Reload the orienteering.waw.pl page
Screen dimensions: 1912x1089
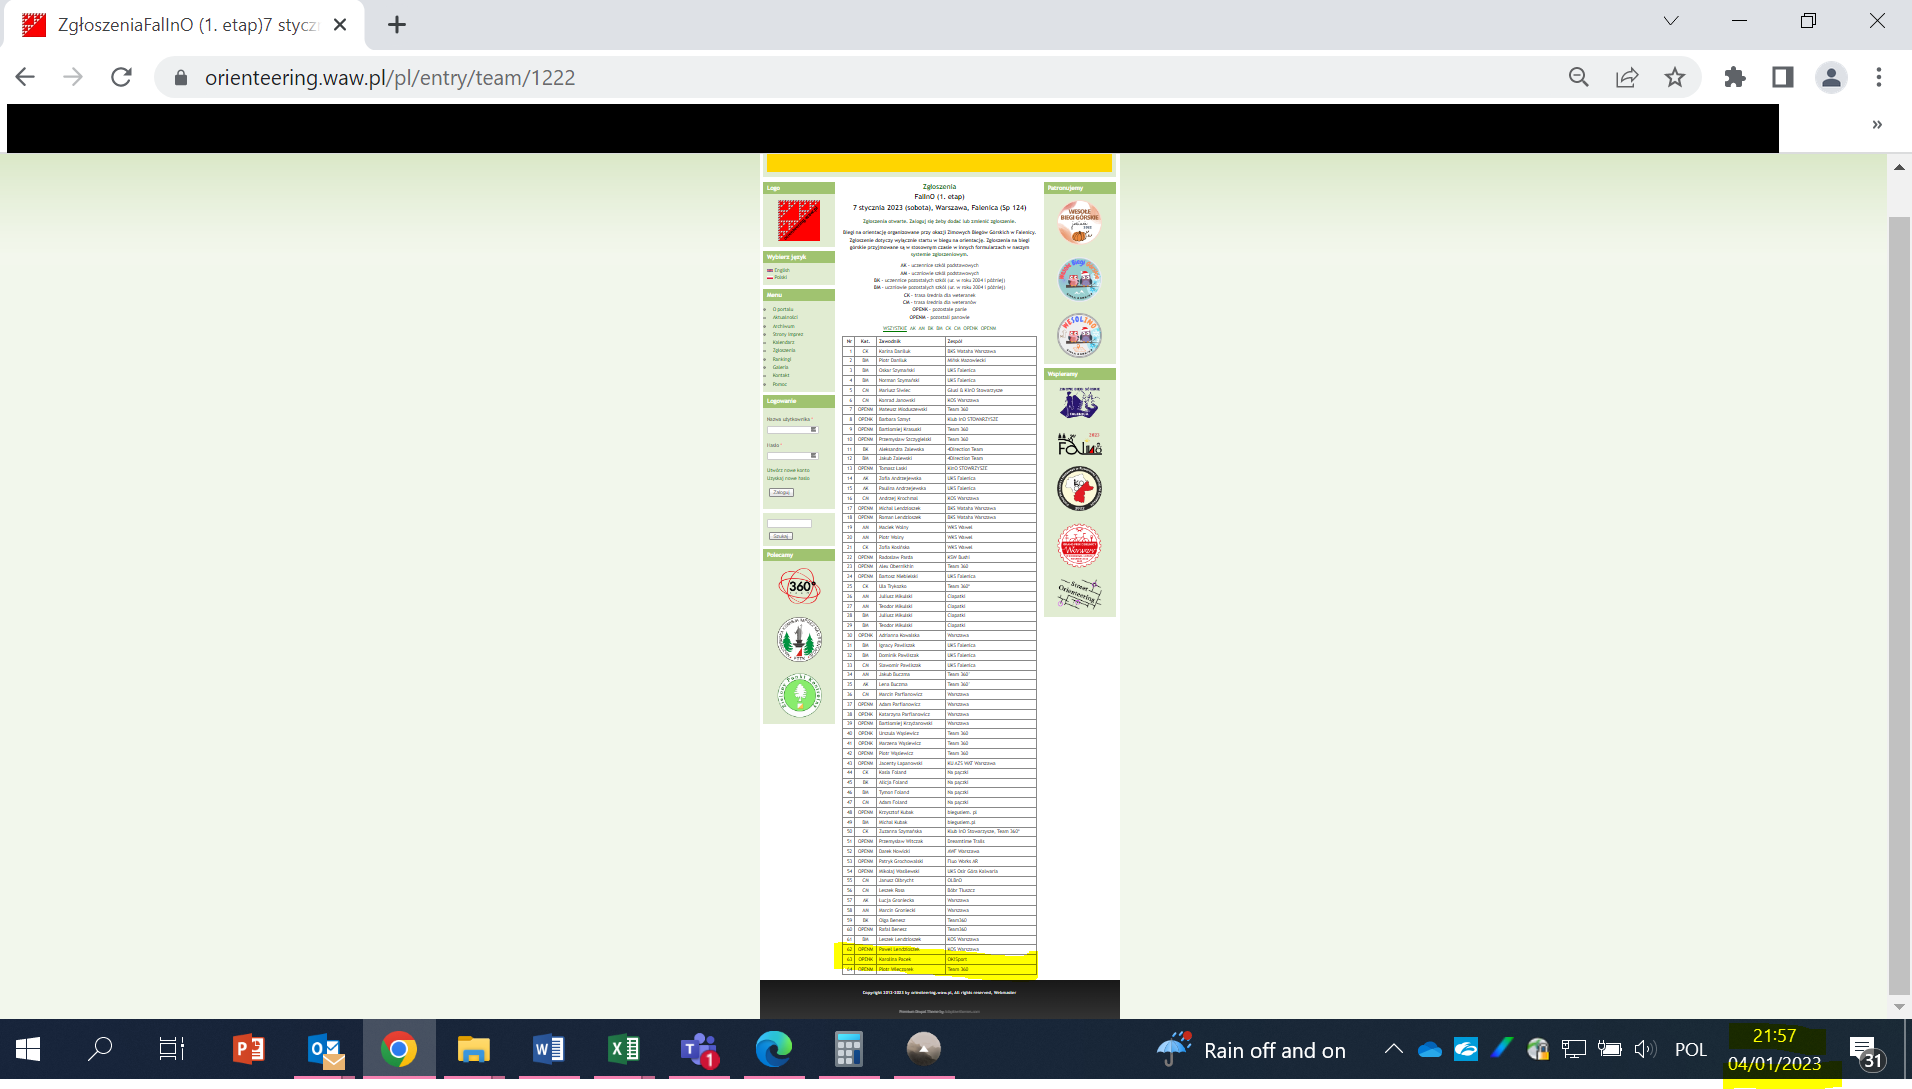coord(121,77)
